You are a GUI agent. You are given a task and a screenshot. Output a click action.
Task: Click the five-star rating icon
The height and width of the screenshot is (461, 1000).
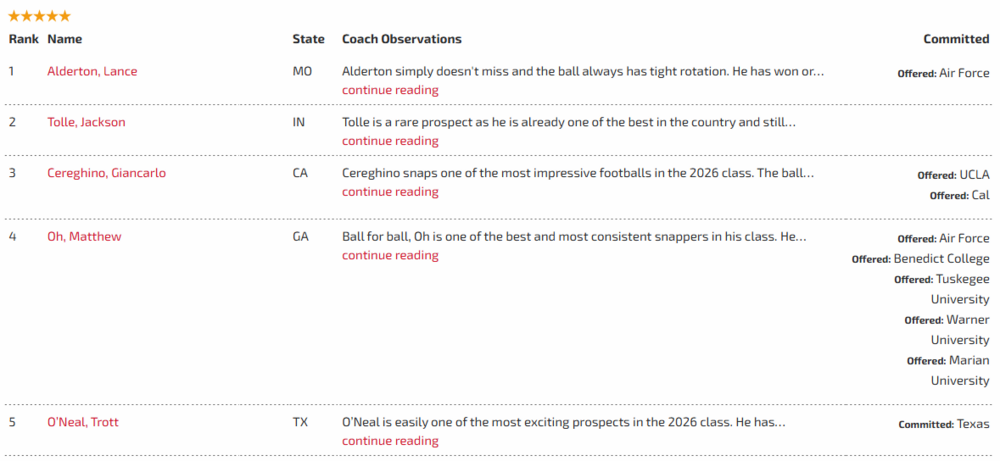tap(39, 16)
